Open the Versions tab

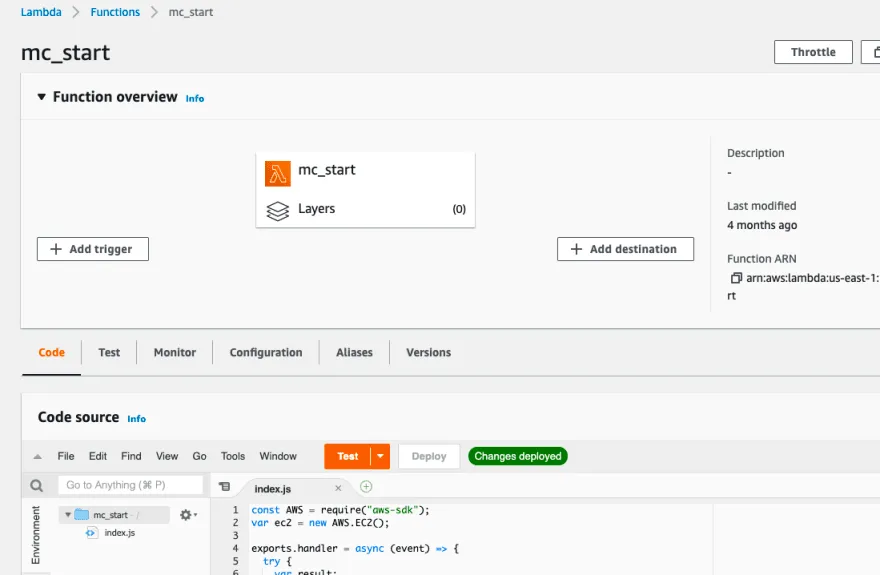point(428,352)
